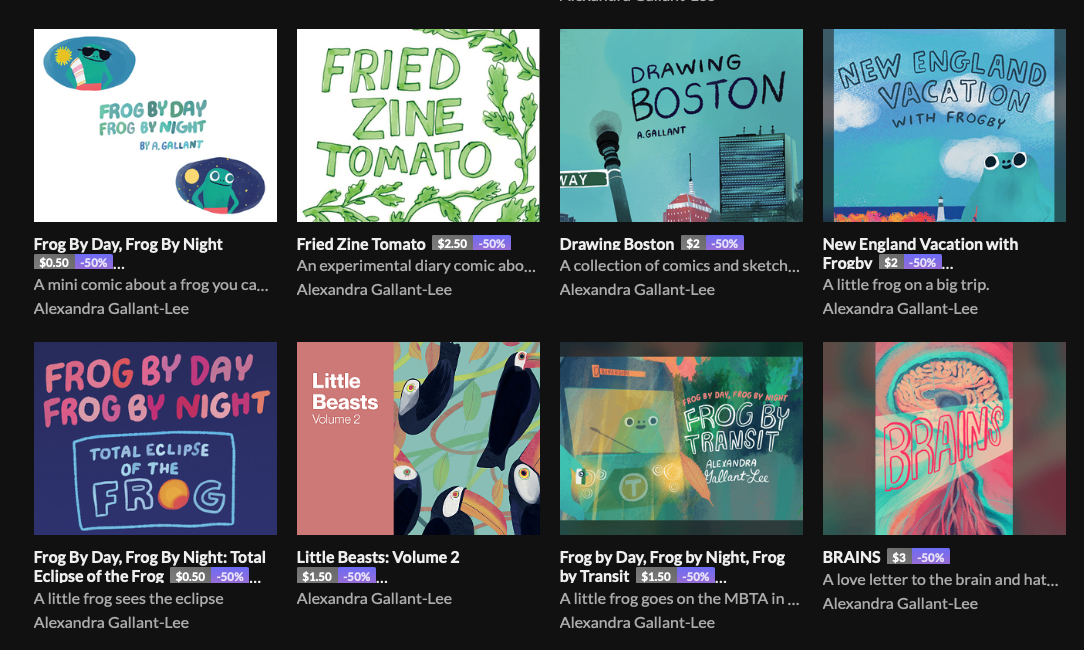Open the Frog By Day, Frog By Night cover thumbnail
This screenshot has height=650, width=1084.
pos(155,125)
